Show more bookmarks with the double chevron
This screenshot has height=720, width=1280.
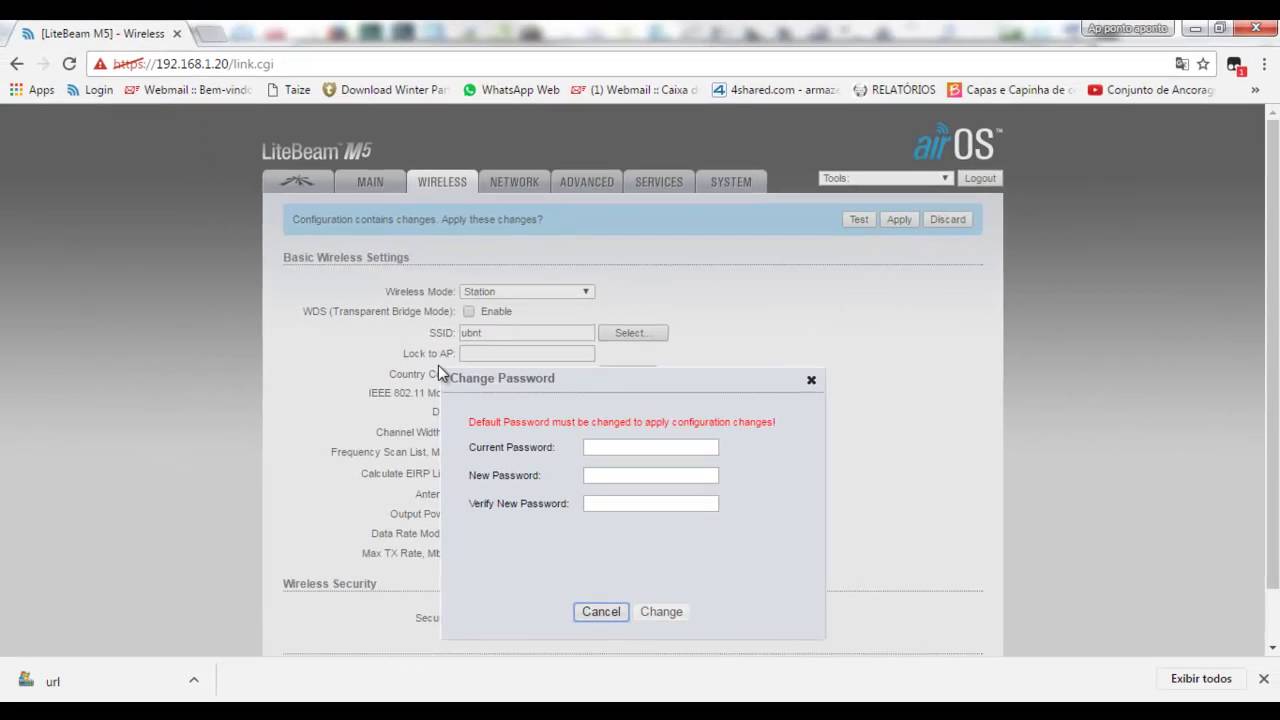pyautogui.click(x=1255, y=89)
